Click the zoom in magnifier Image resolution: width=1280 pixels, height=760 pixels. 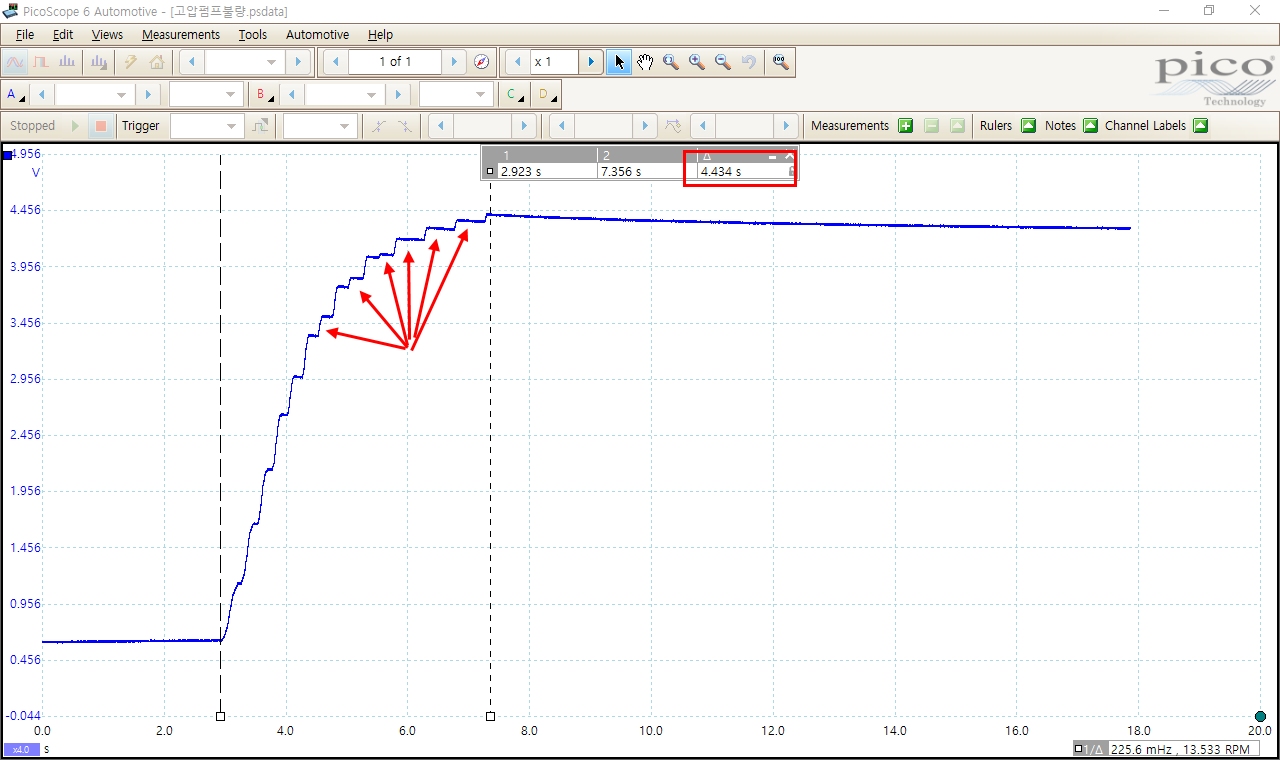(x=697, y=62)
